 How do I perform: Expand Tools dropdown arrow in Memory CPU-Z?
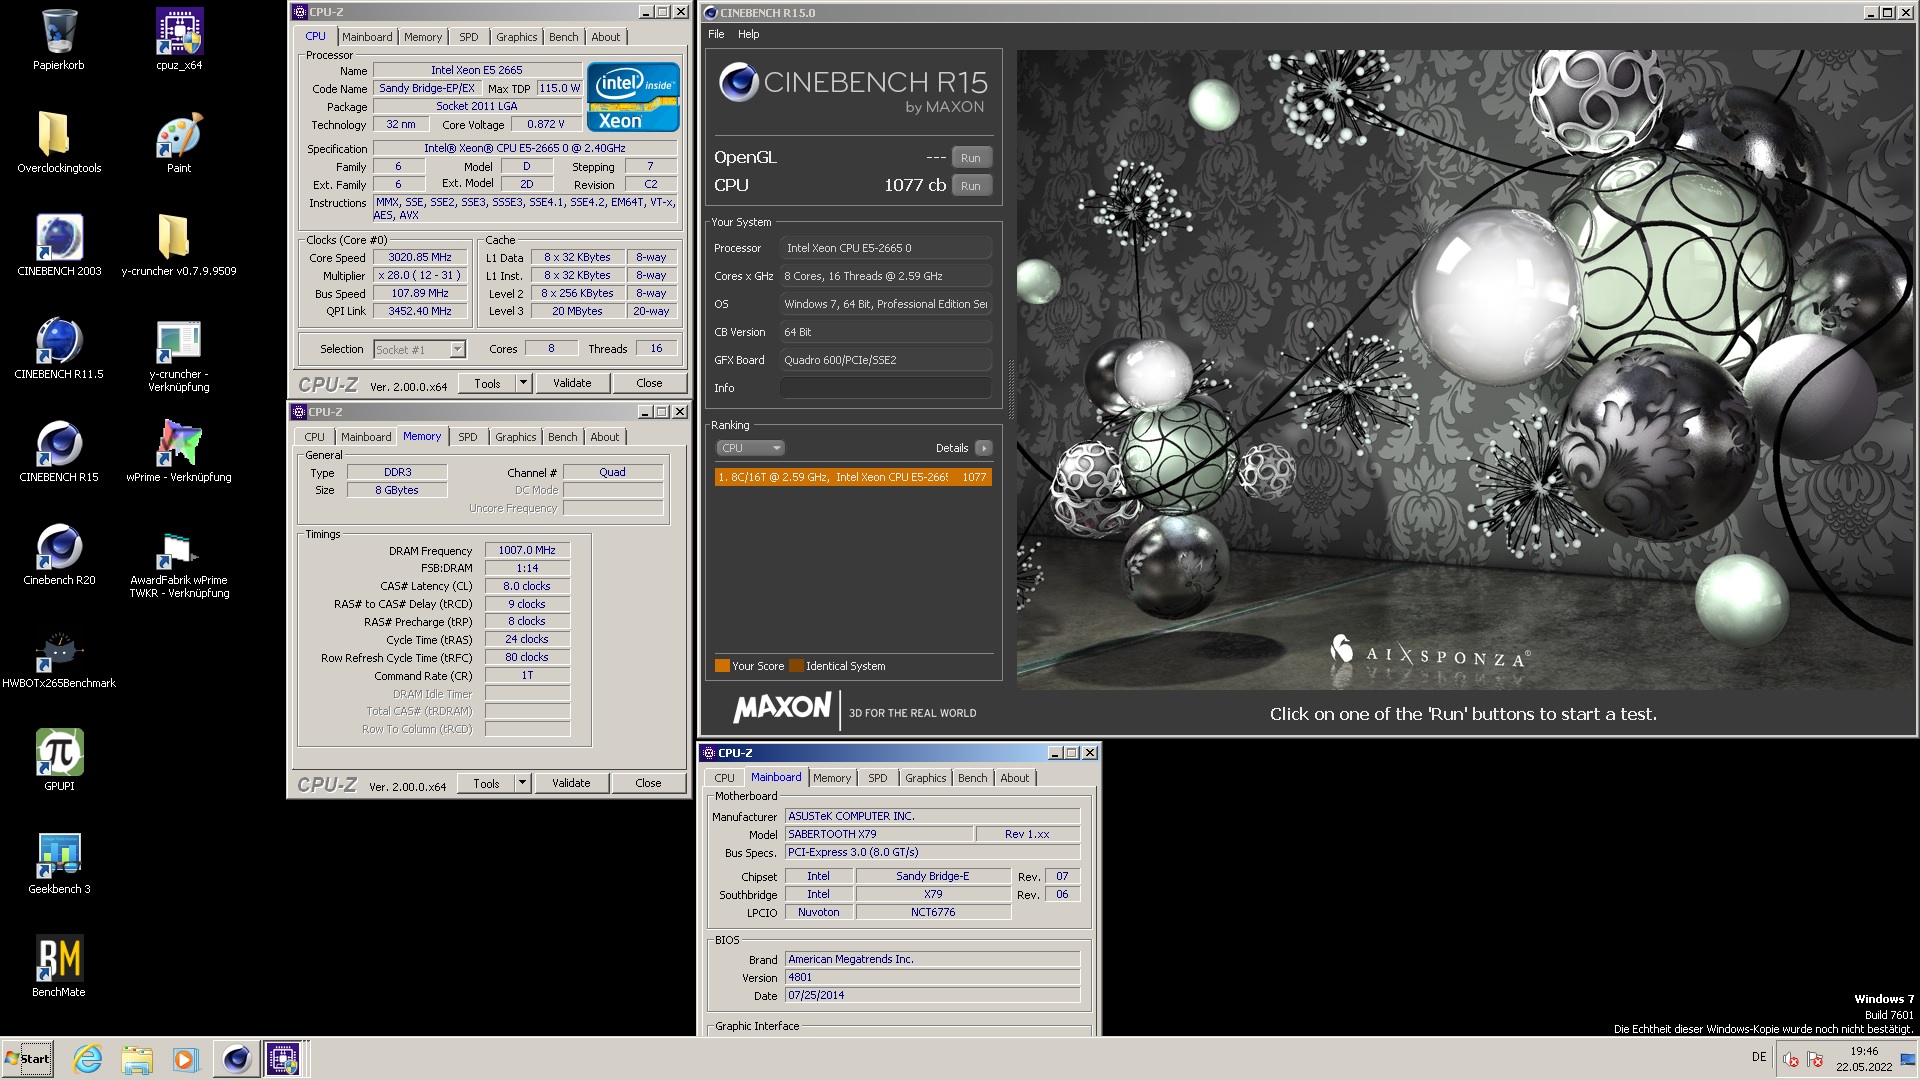coord(522,783)
